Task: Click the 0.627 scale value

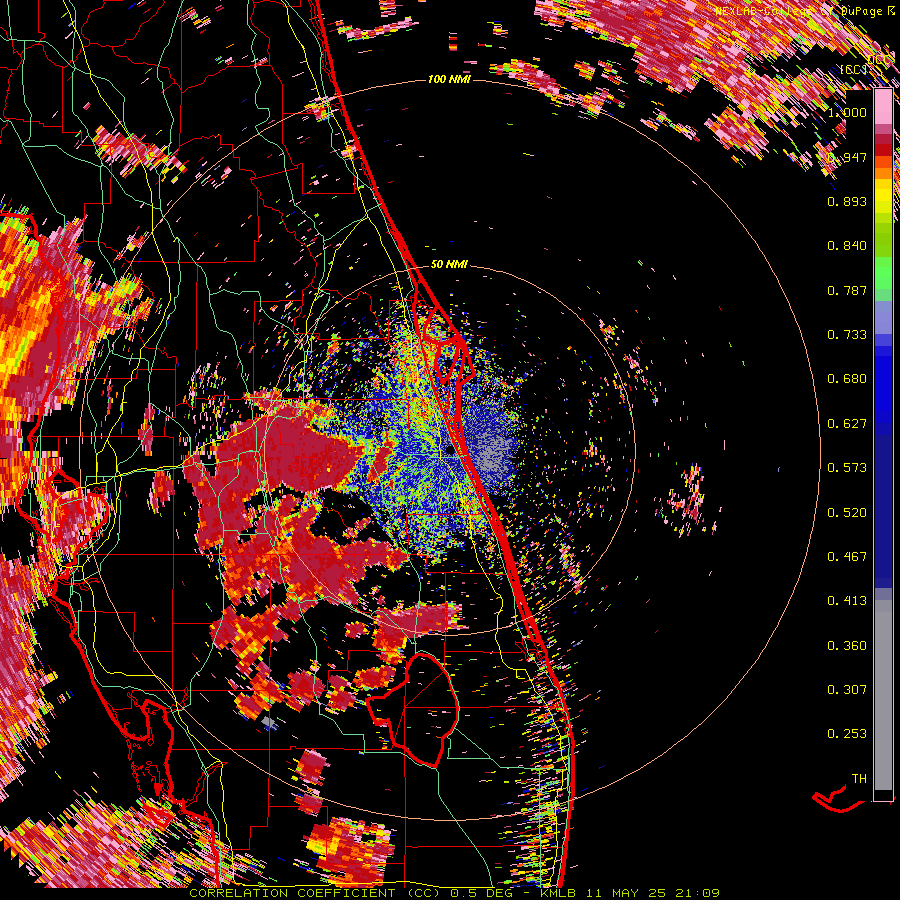Action: pos(847,424)
